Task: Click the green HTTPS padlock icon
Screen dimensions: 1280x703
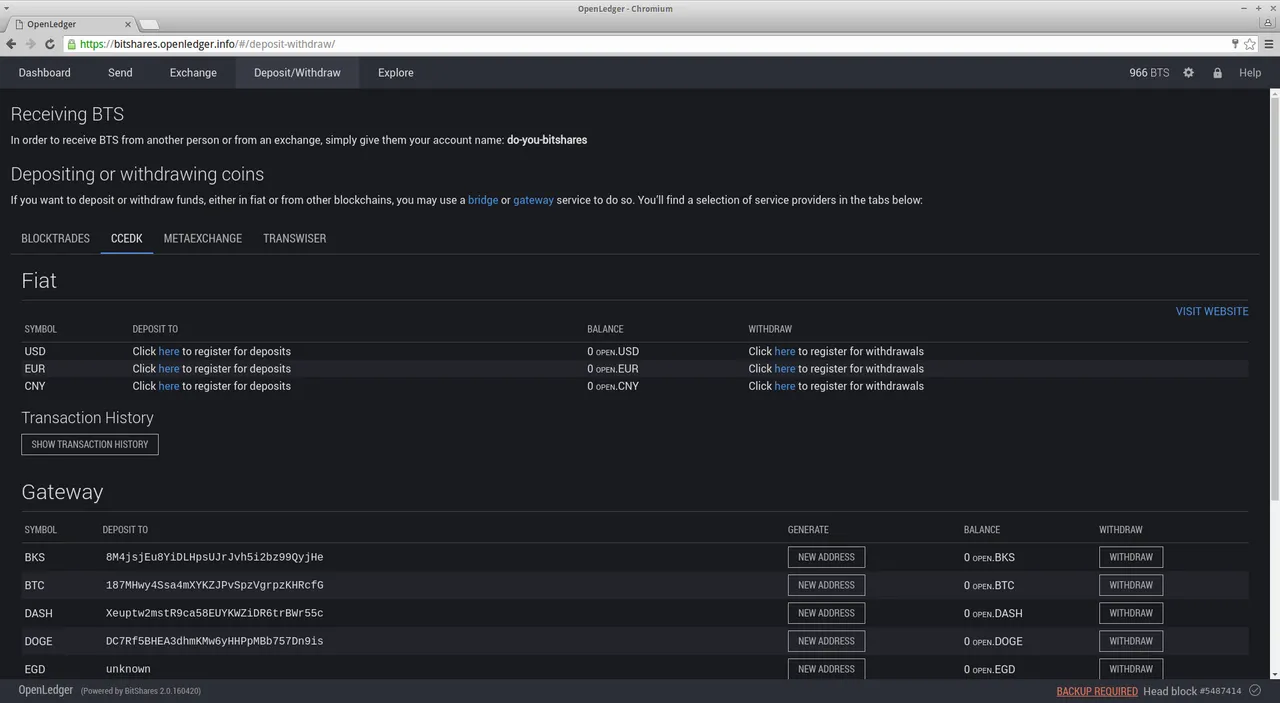Action: tap(72, 44)
